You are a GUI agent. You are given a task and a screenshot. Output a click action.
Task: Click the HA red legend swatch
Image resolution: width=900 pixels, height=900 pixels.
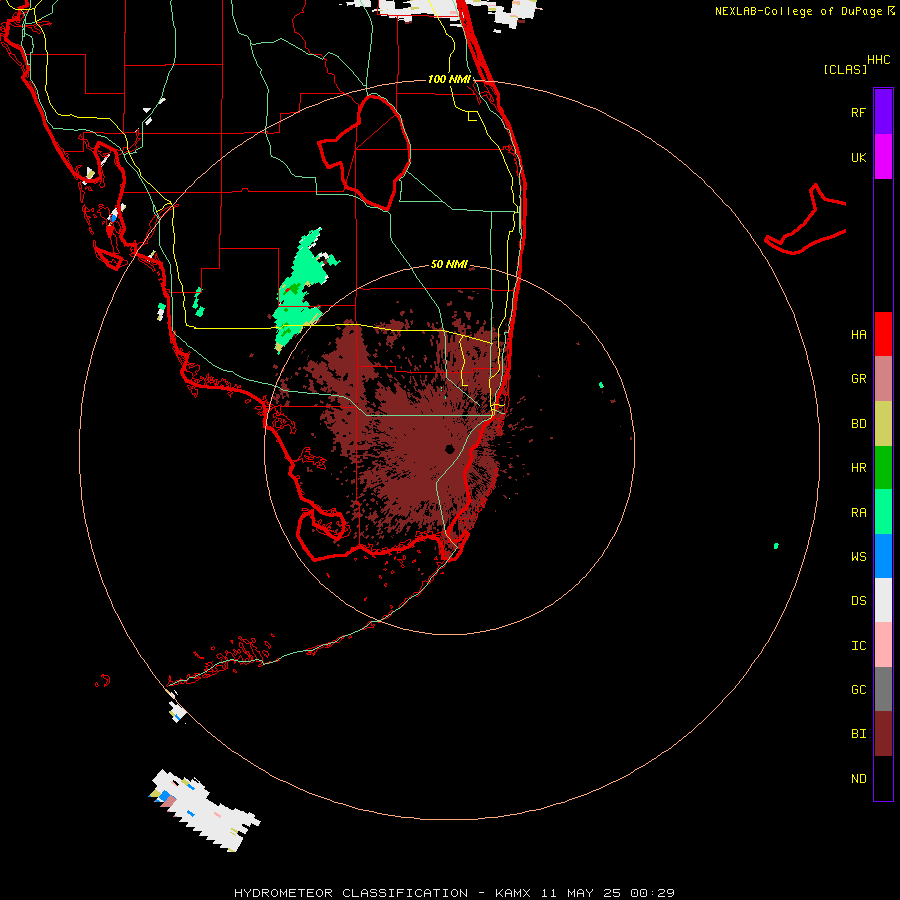point(883,334)
